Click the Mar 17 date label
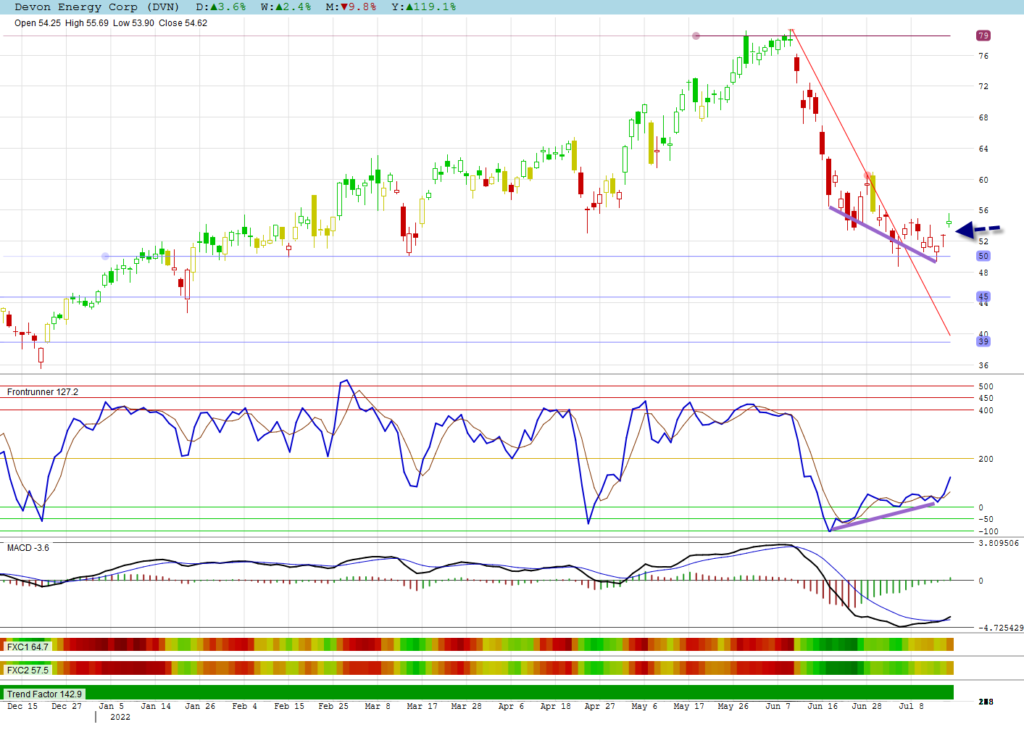The image size is (1024, 735). tap(422, 706)
